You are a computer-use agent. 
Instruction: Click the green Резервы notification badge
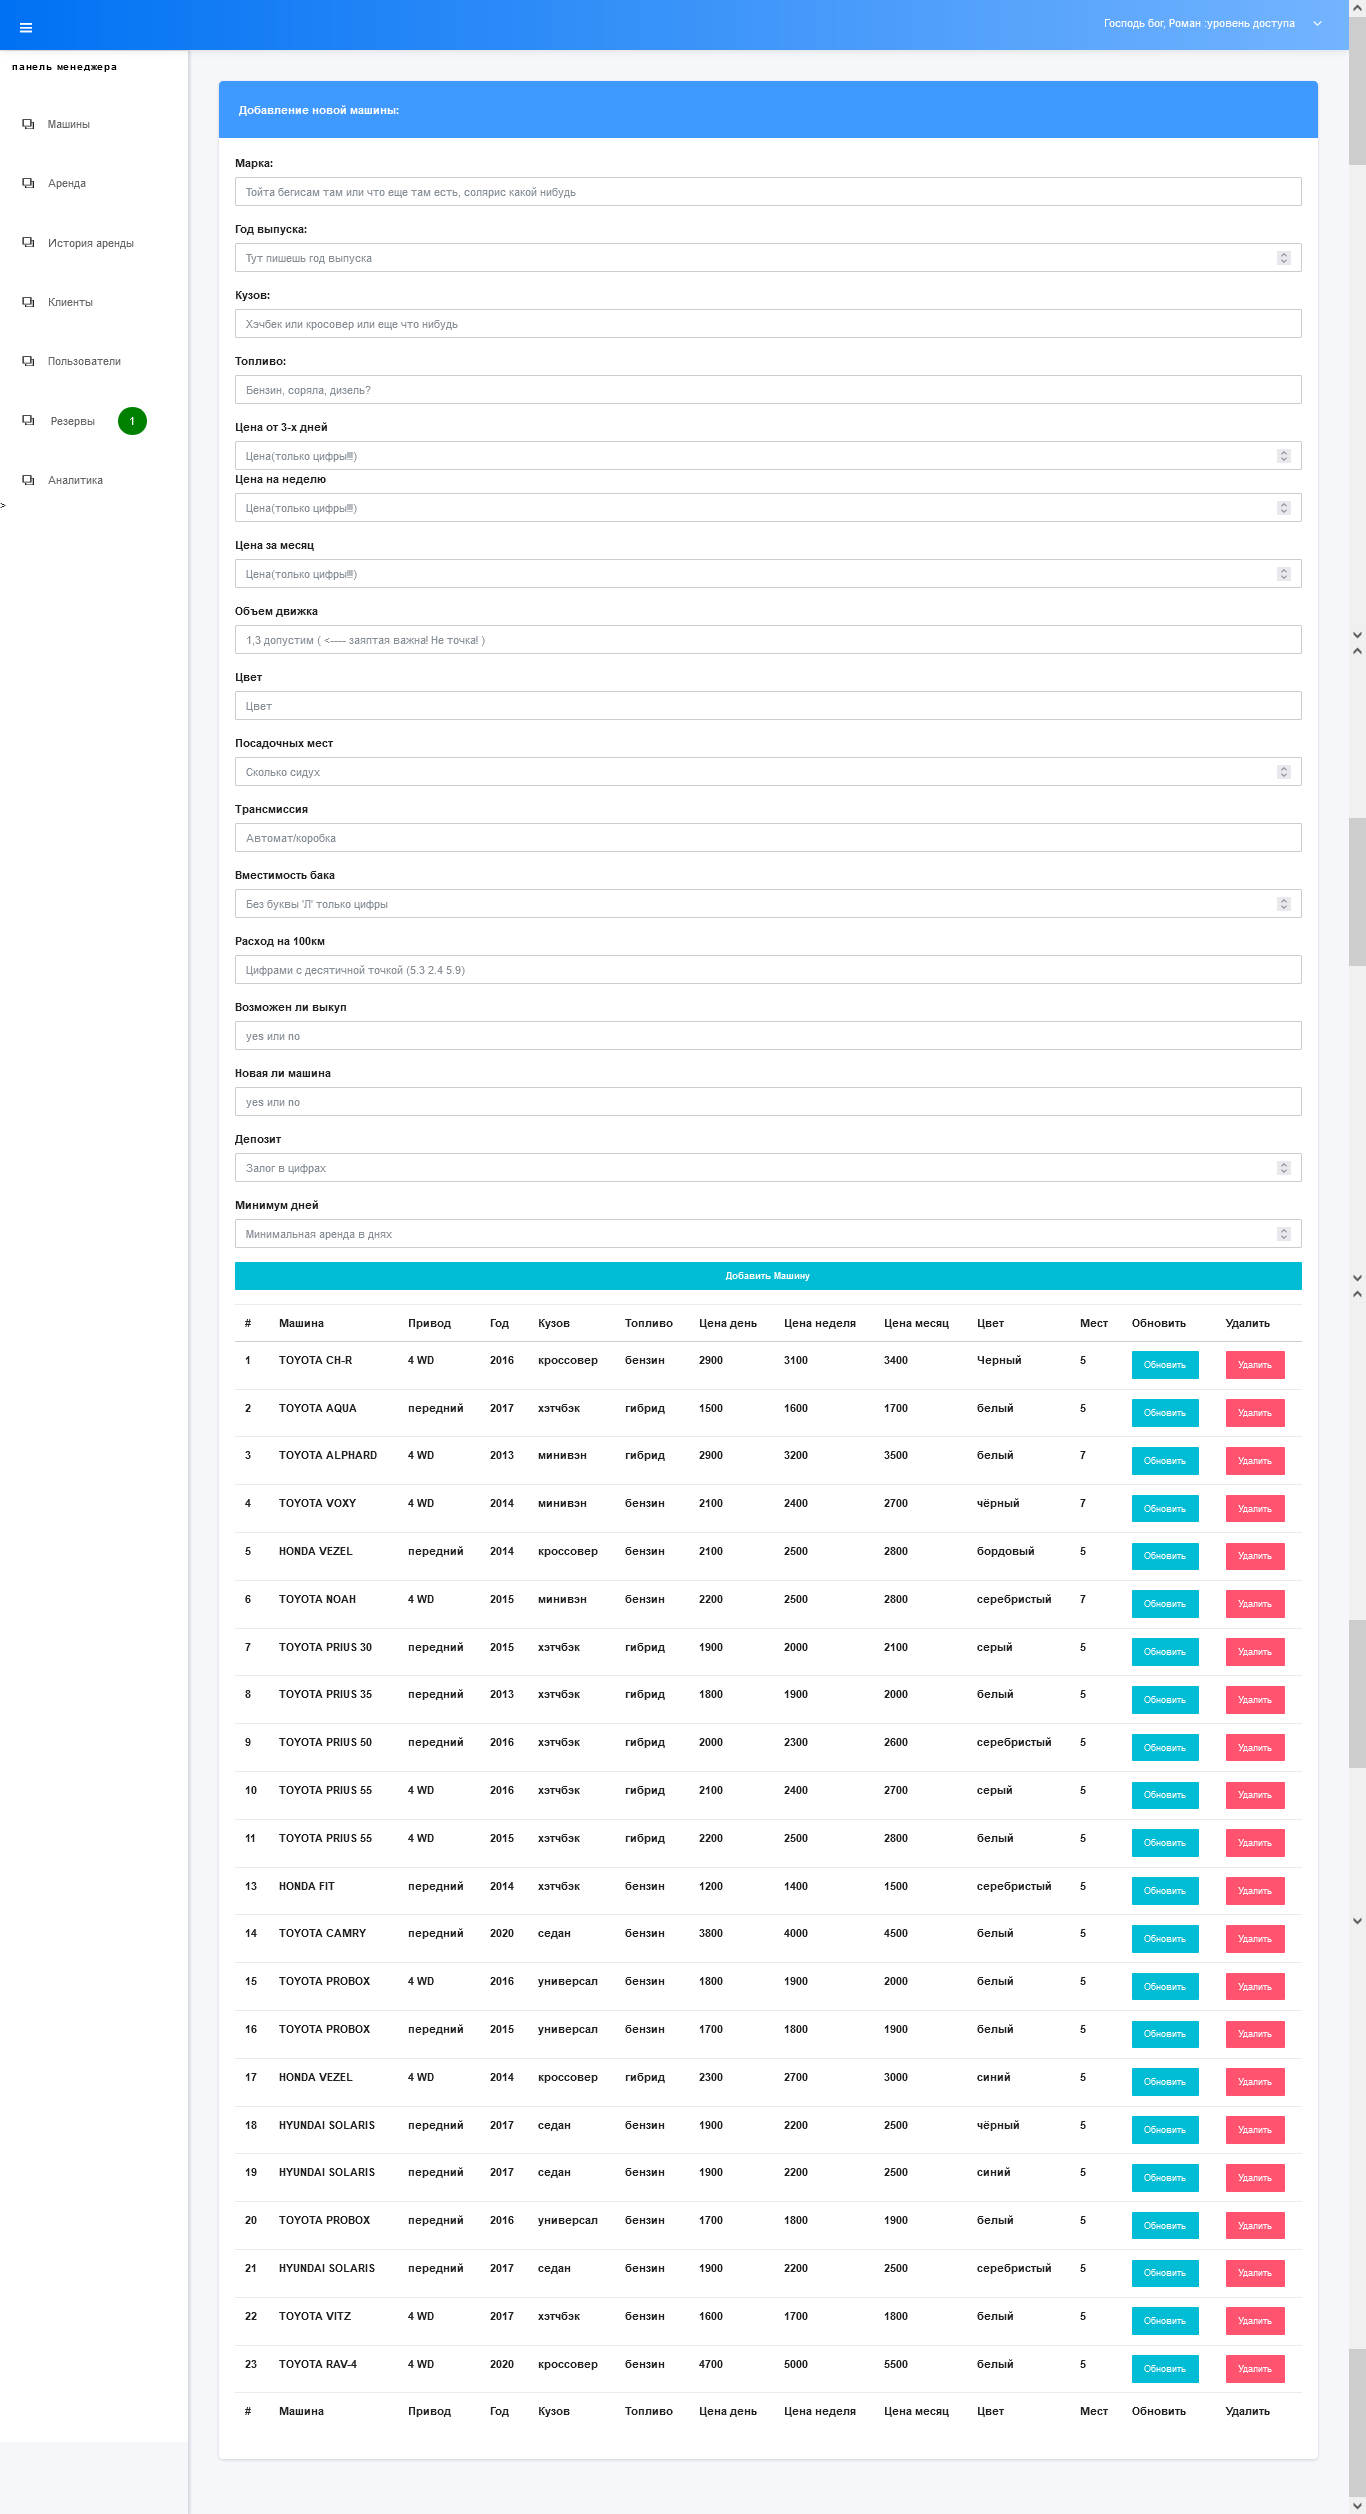tap(132, 421)
